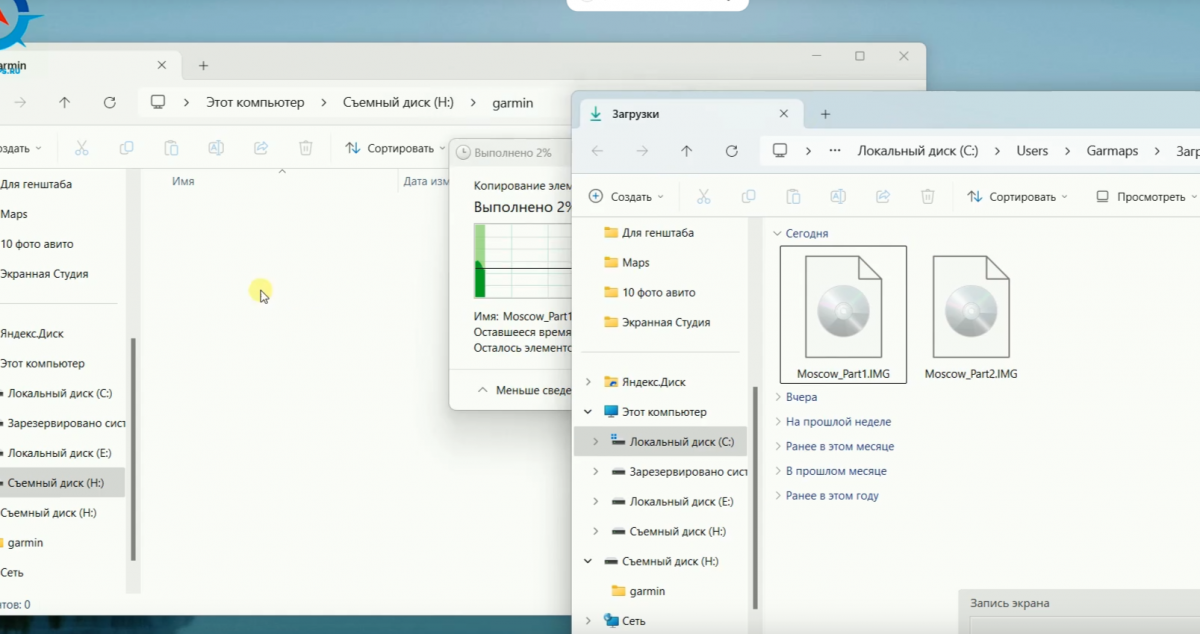Click the Share icon in the garmin window toolbar

tap(261, 148)
